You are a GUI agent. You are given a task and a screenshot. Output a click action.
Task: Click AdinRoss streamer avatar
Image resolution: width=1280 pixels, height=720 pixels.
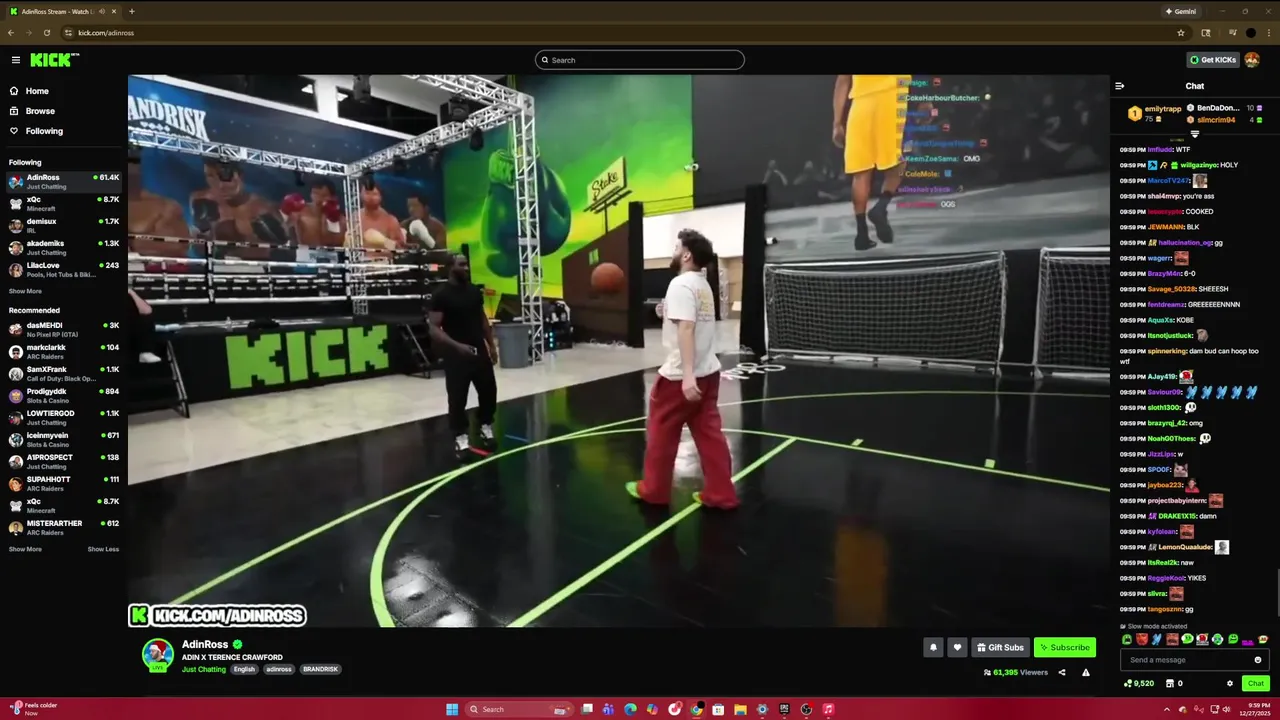tap(157, 654)
